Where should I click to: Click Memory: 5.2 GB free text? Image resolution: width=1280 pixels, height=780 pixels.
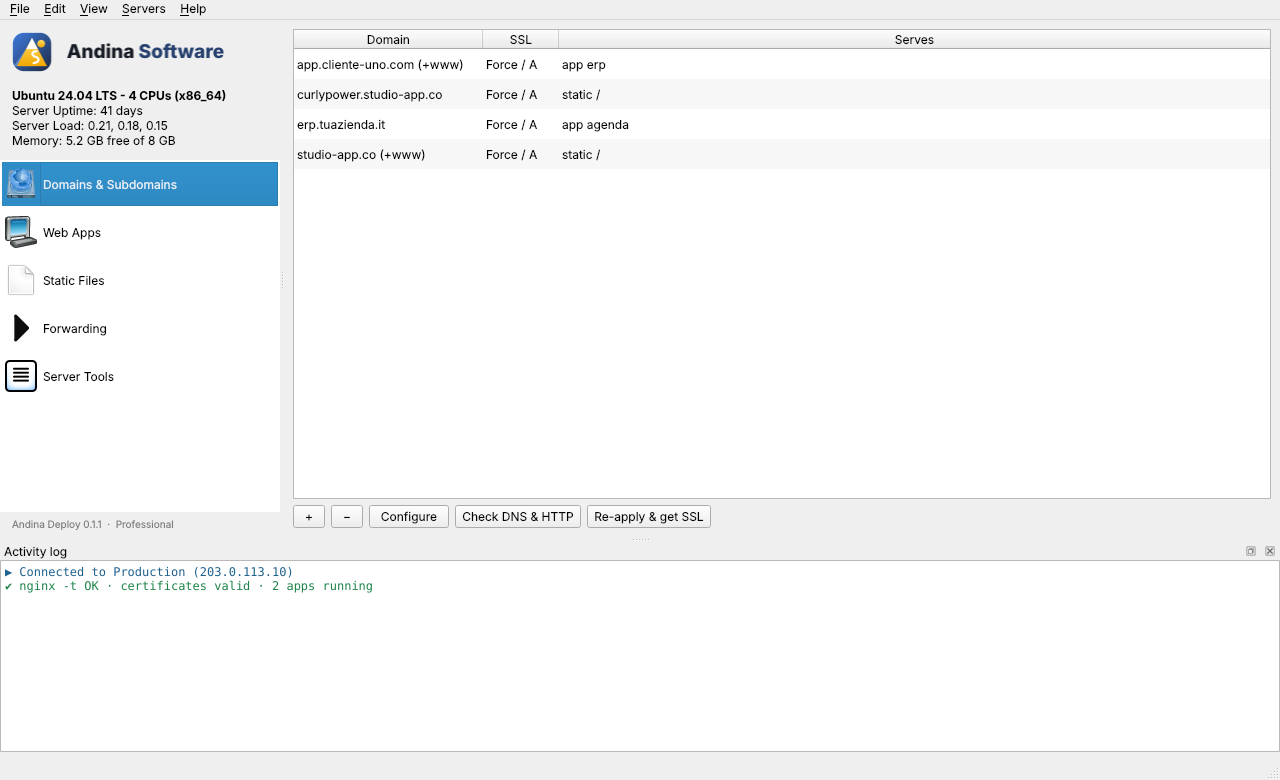[x=93, y=141]
